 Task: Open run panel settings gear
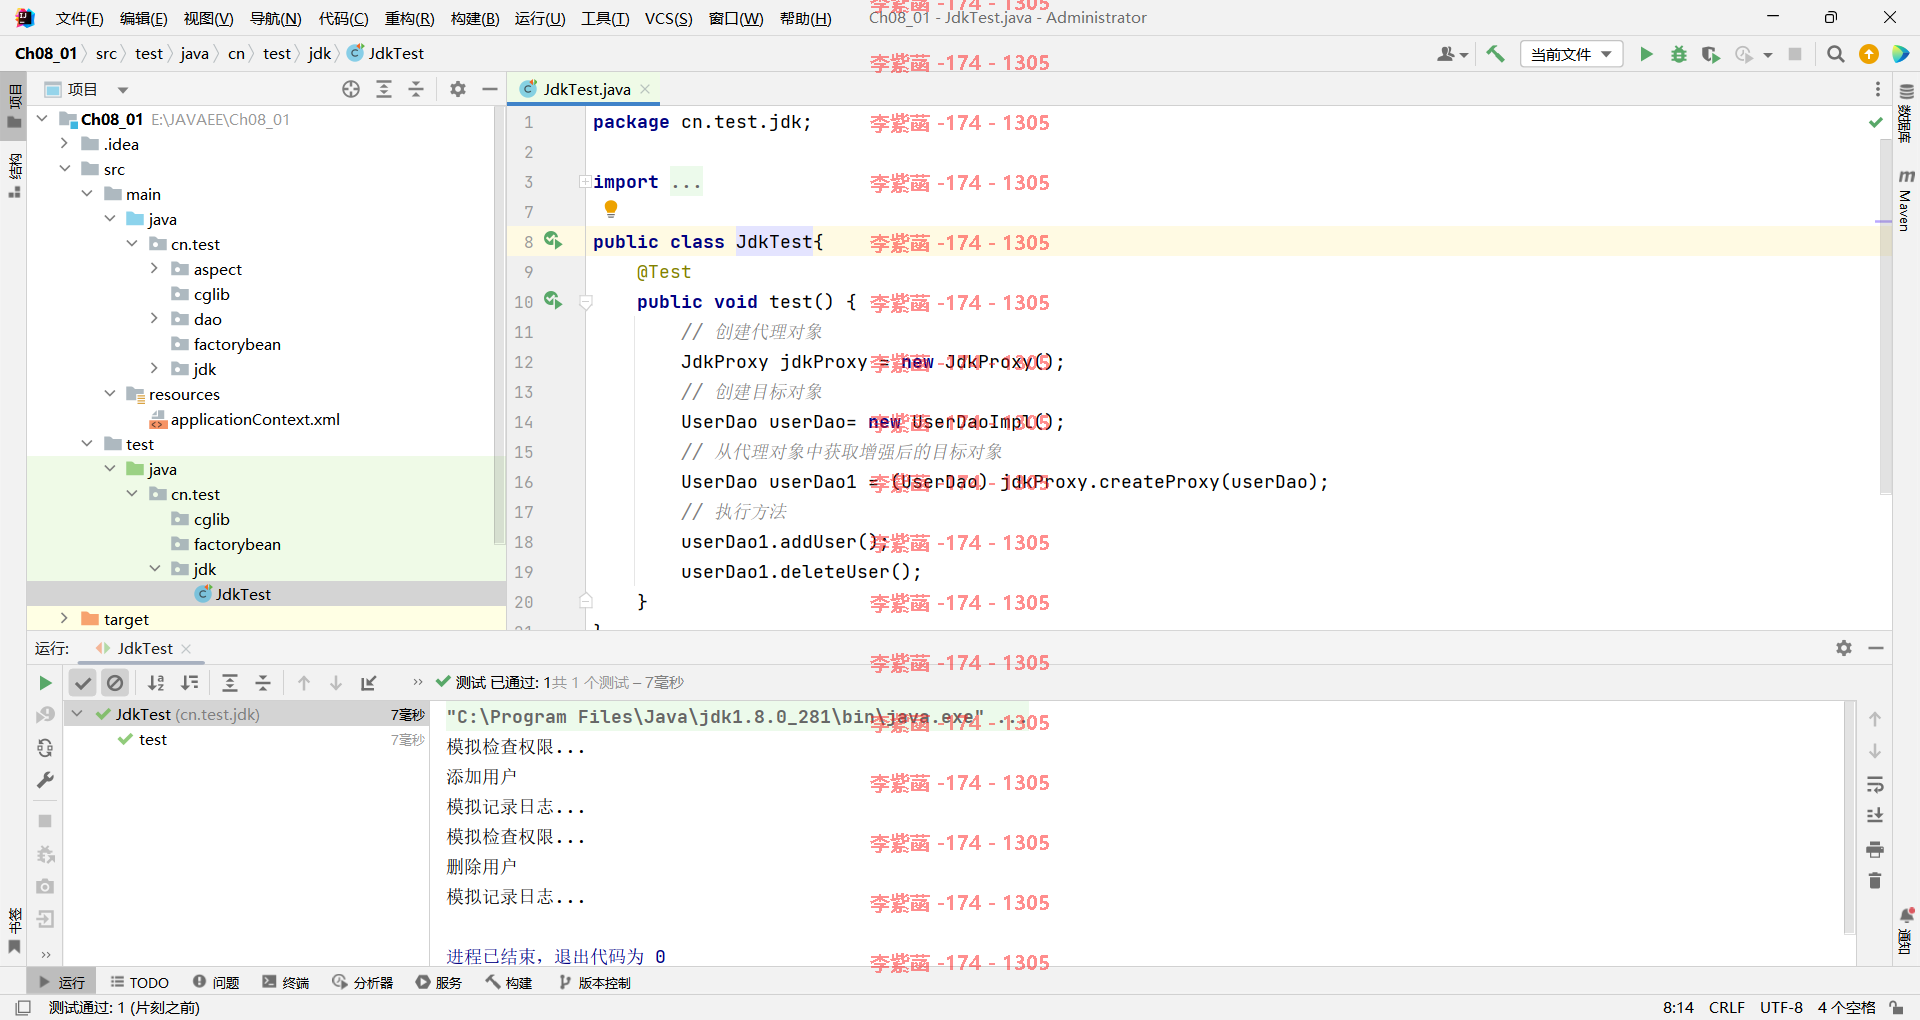1844,648
